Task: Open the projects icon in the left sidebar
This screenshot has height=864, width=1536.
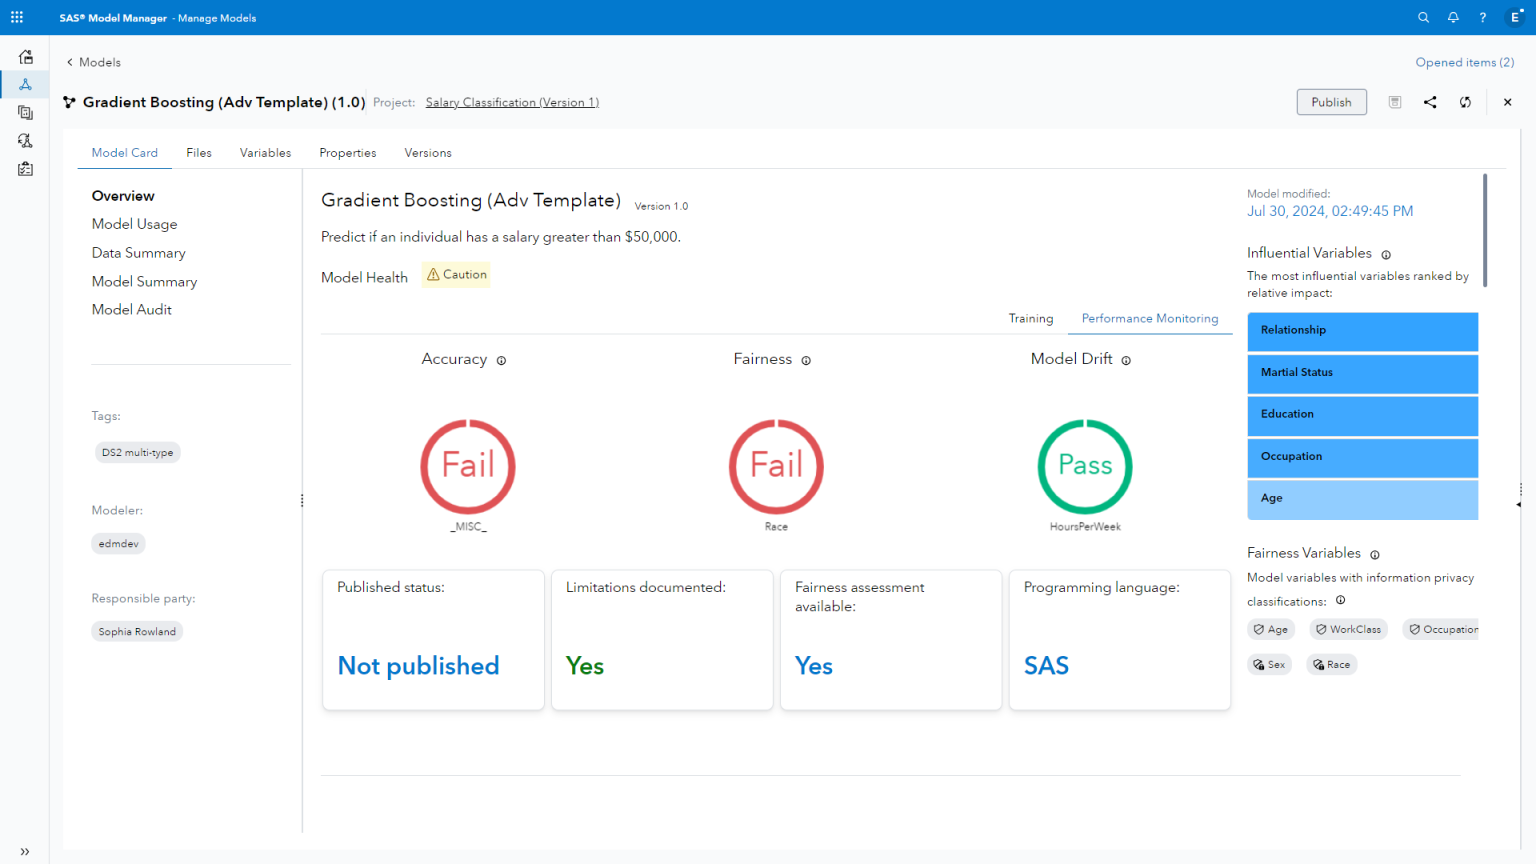Action: 25,112
